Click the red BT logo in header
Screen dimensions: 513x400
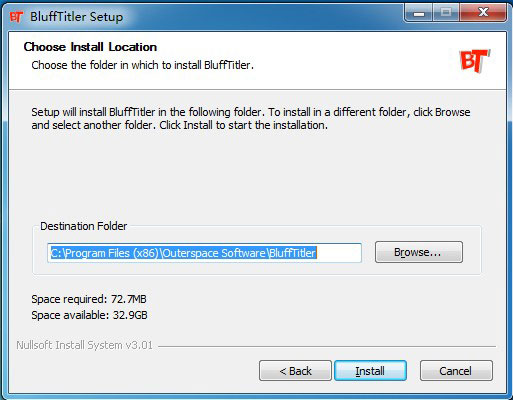click(475, 61)
